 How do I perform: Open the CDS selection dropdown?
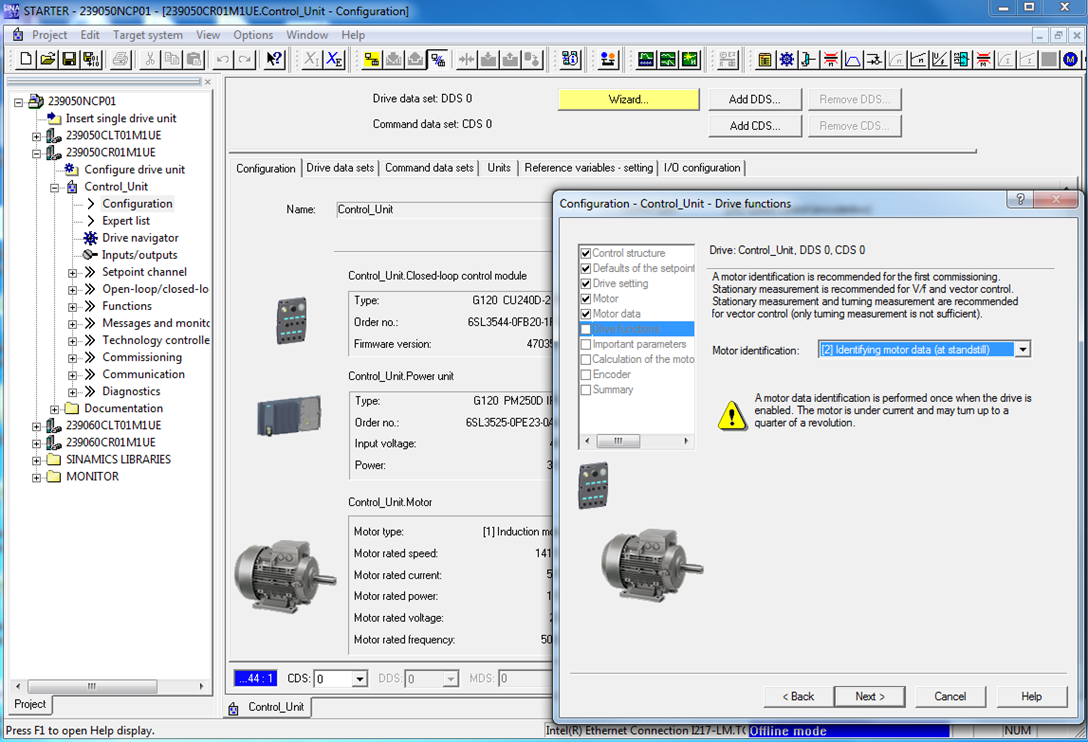point(360,679)
